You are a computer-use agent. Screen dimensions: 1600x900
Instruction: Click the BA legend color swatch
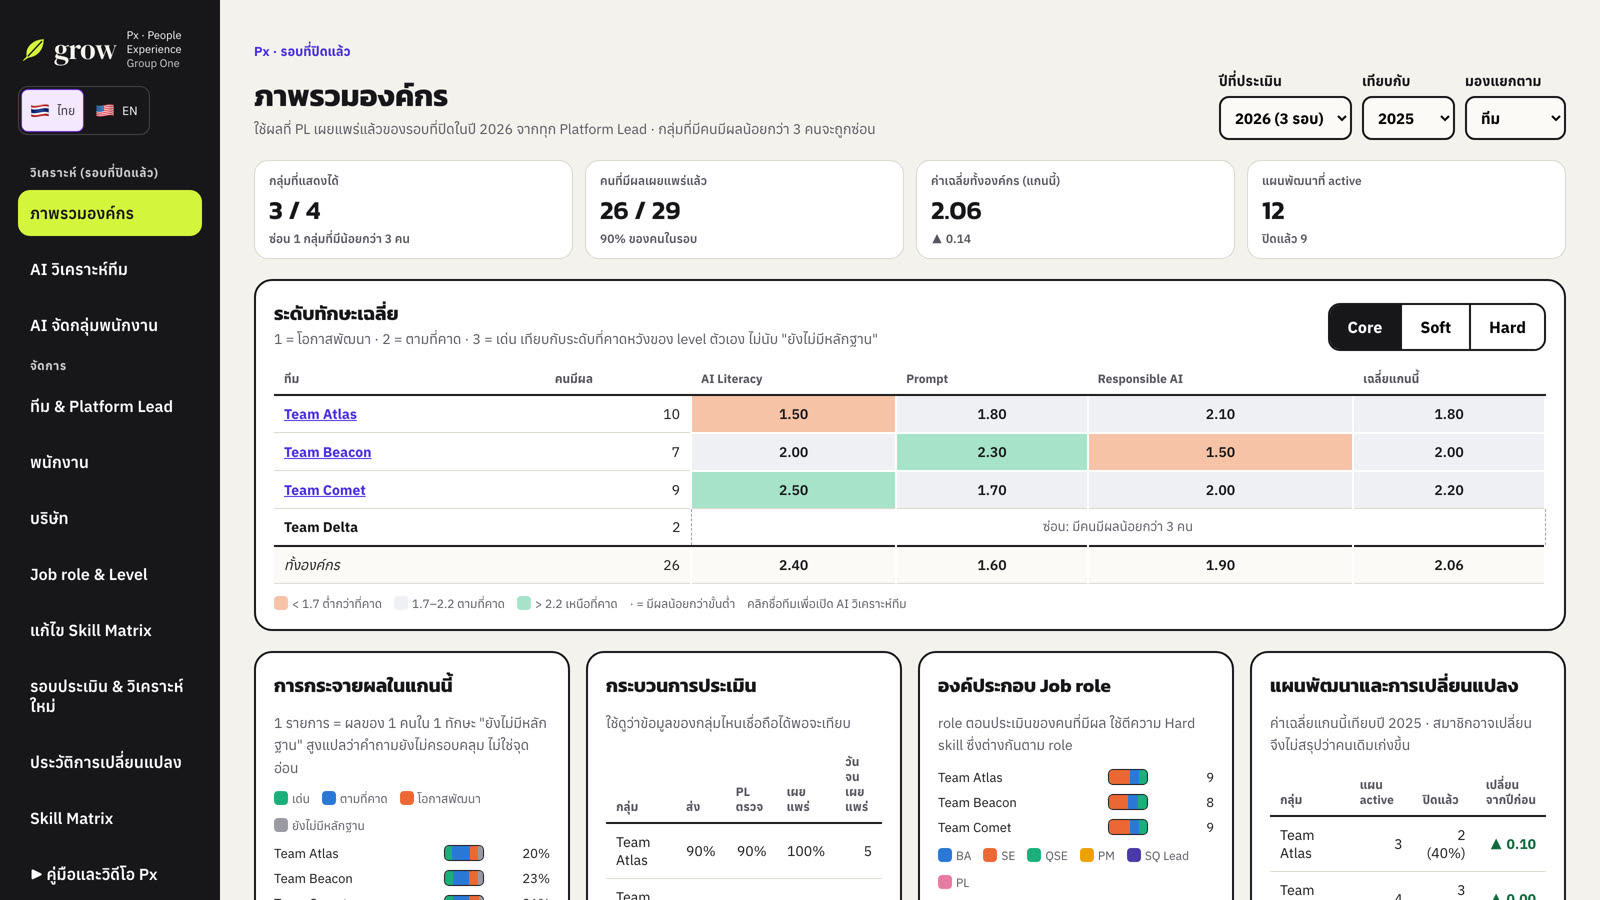pos(945,855)
